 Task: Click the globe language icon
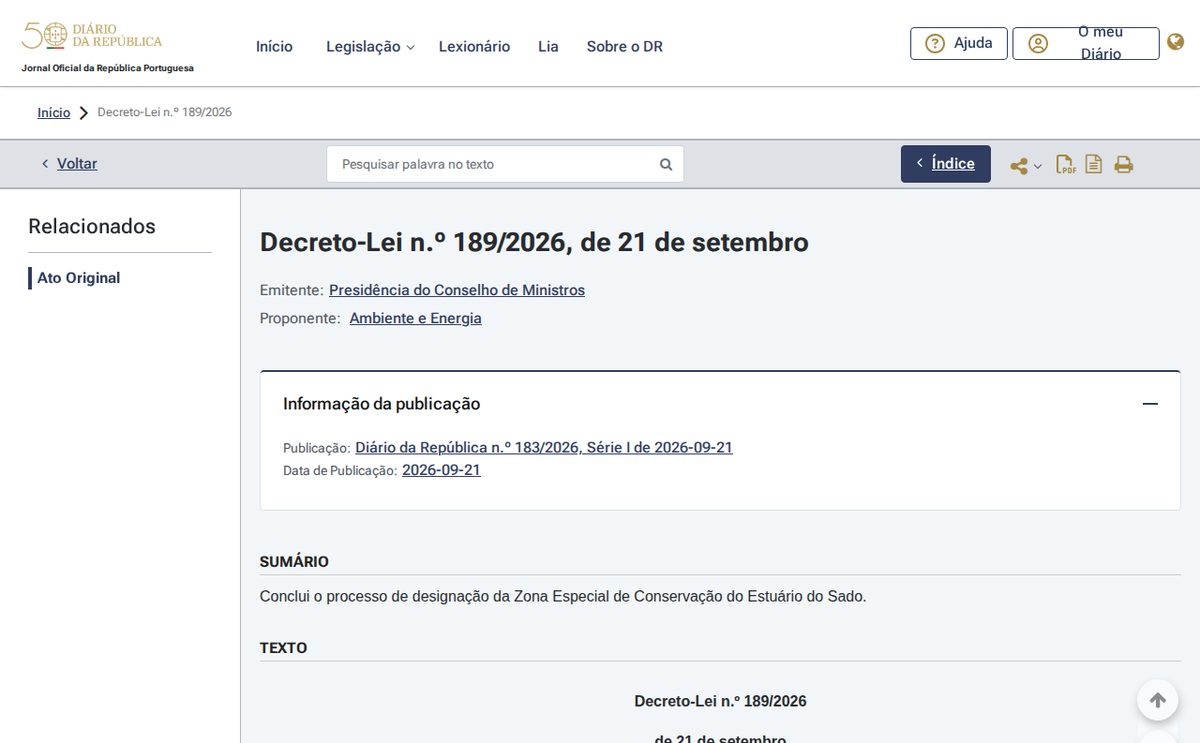click(1176, 42)
